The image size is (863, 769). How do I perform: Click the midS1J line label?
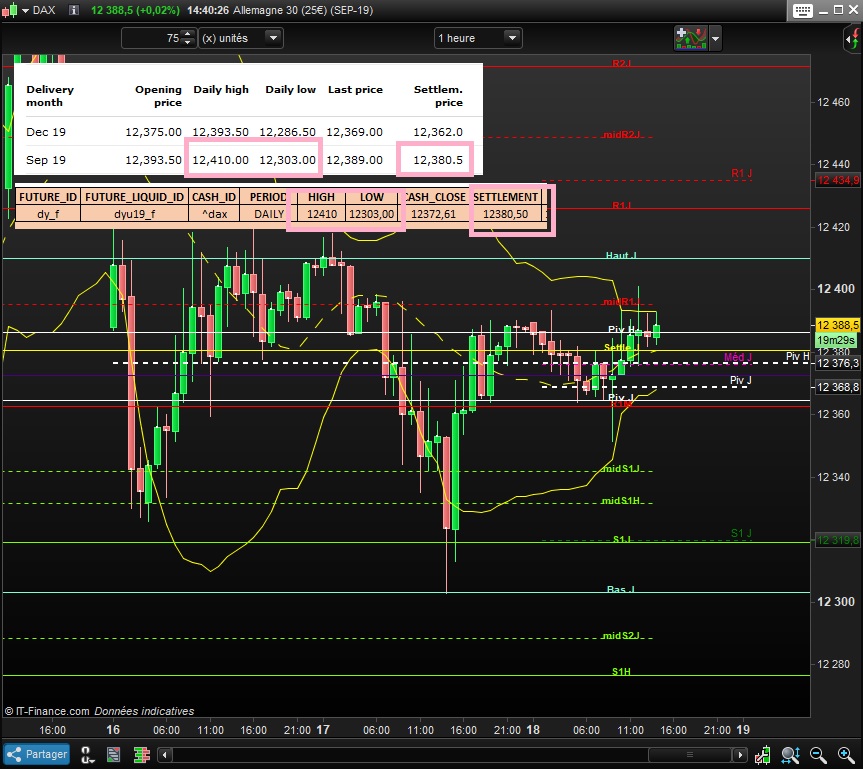621,468
